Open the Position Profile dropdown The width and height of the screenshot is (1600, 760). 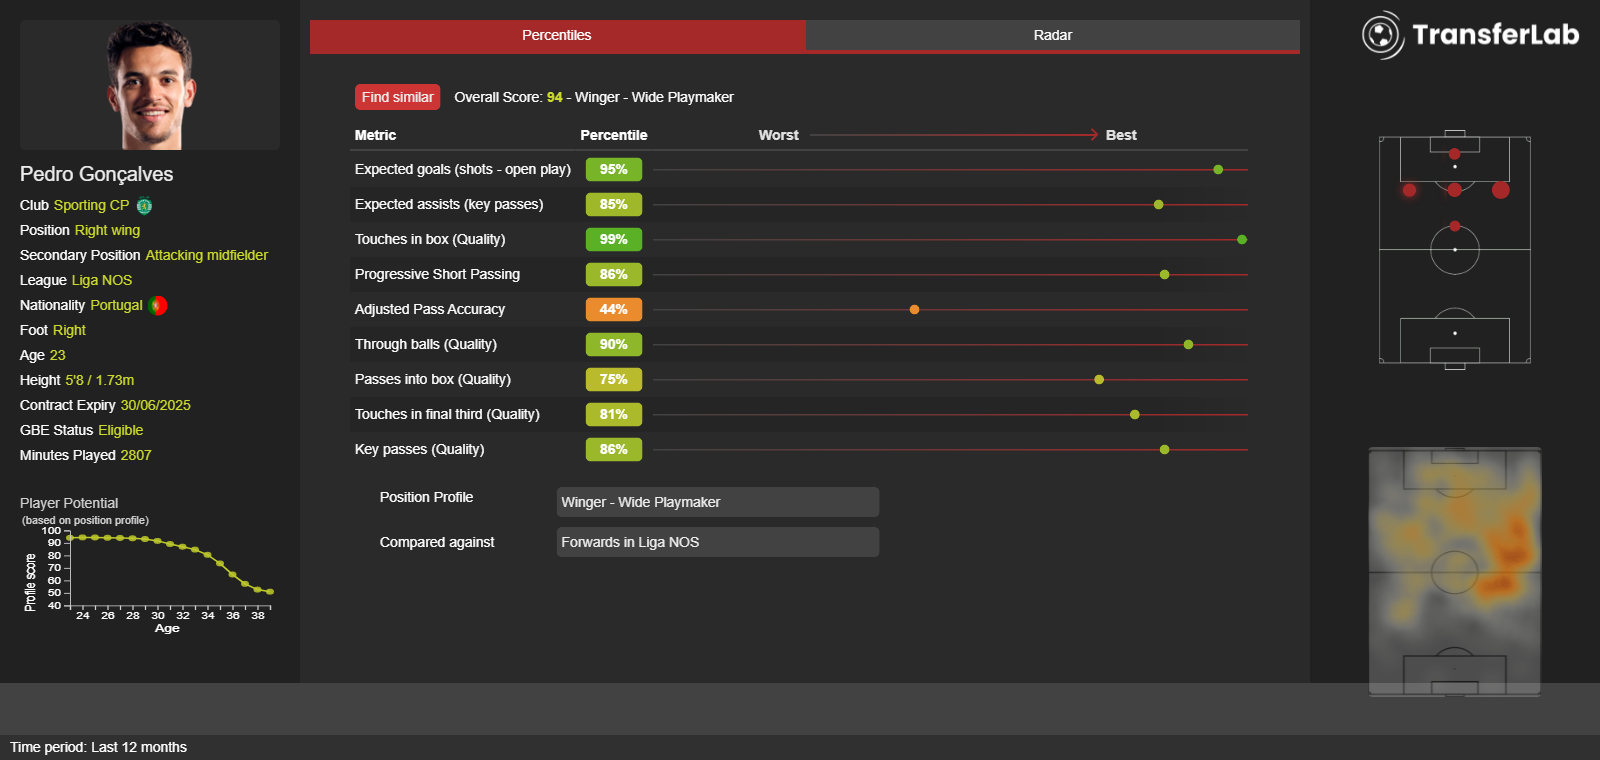[x=718, y=502]
